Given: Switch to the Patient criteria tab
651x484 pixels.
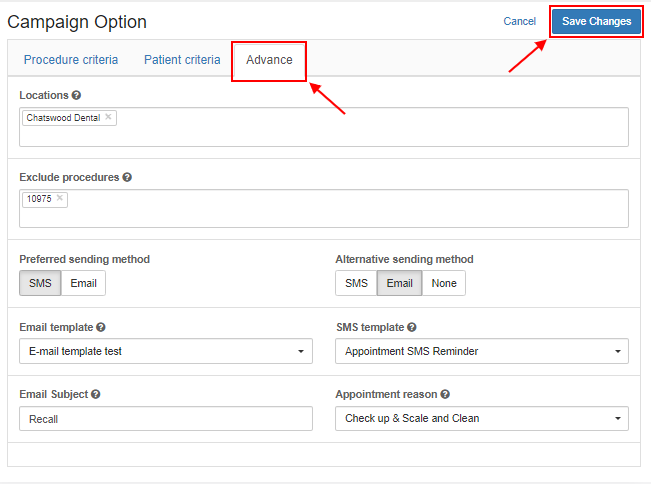Looking at the screenshot, I should pyautogui.click(x=182, y=60).
